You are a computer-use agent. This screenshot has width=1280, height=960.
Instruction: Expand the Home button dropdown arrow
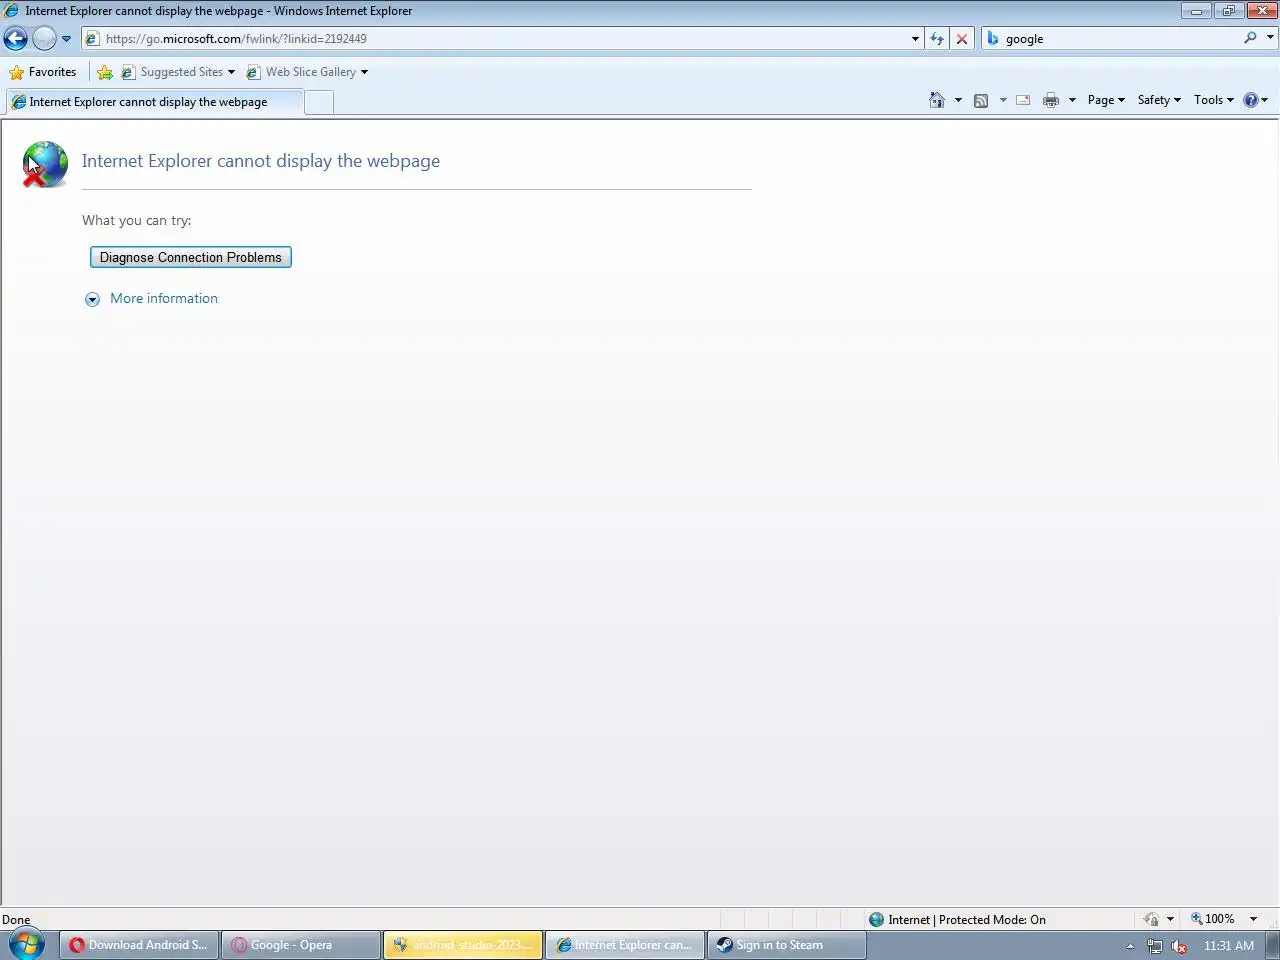pos(958,100)
